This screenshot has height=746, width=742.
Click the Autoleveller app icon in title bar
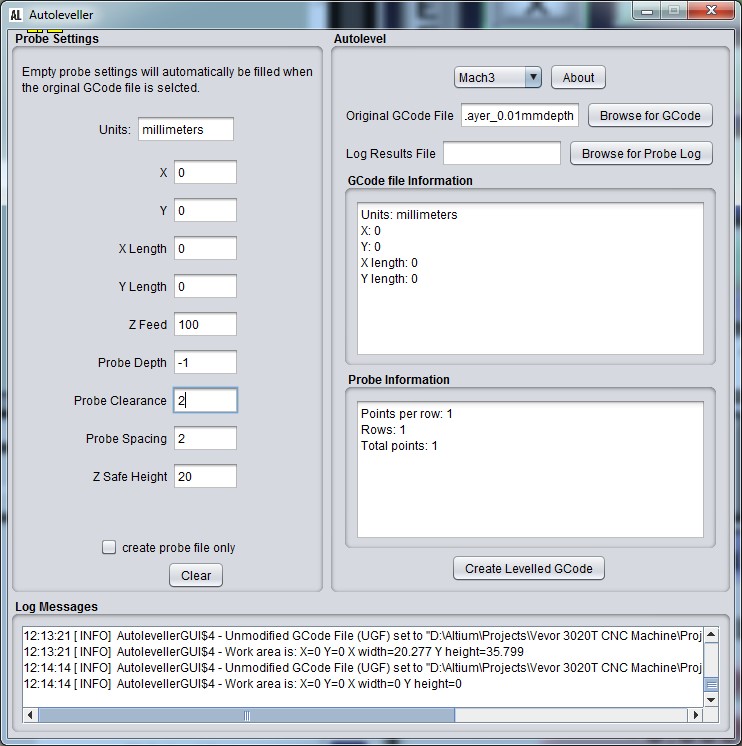pyautogui.click(x=15, y=15)
